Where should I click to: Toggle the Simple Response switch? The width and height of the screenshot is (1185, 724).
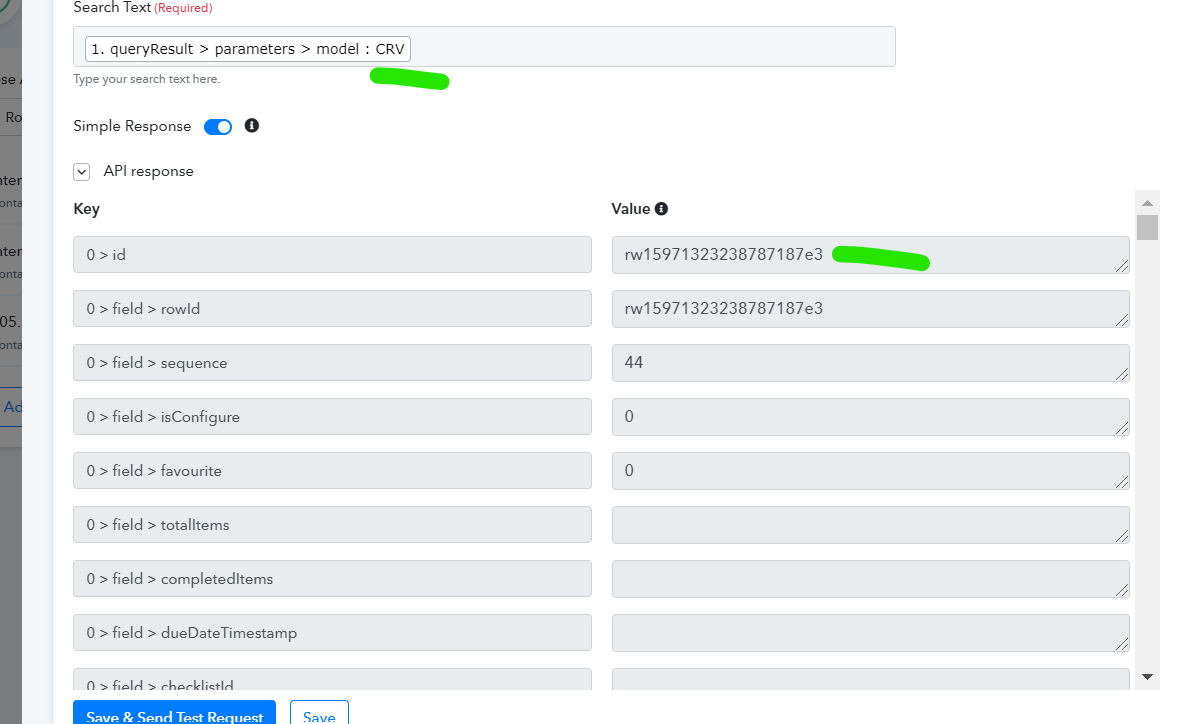pyautogui.click(x=218, y=127)
